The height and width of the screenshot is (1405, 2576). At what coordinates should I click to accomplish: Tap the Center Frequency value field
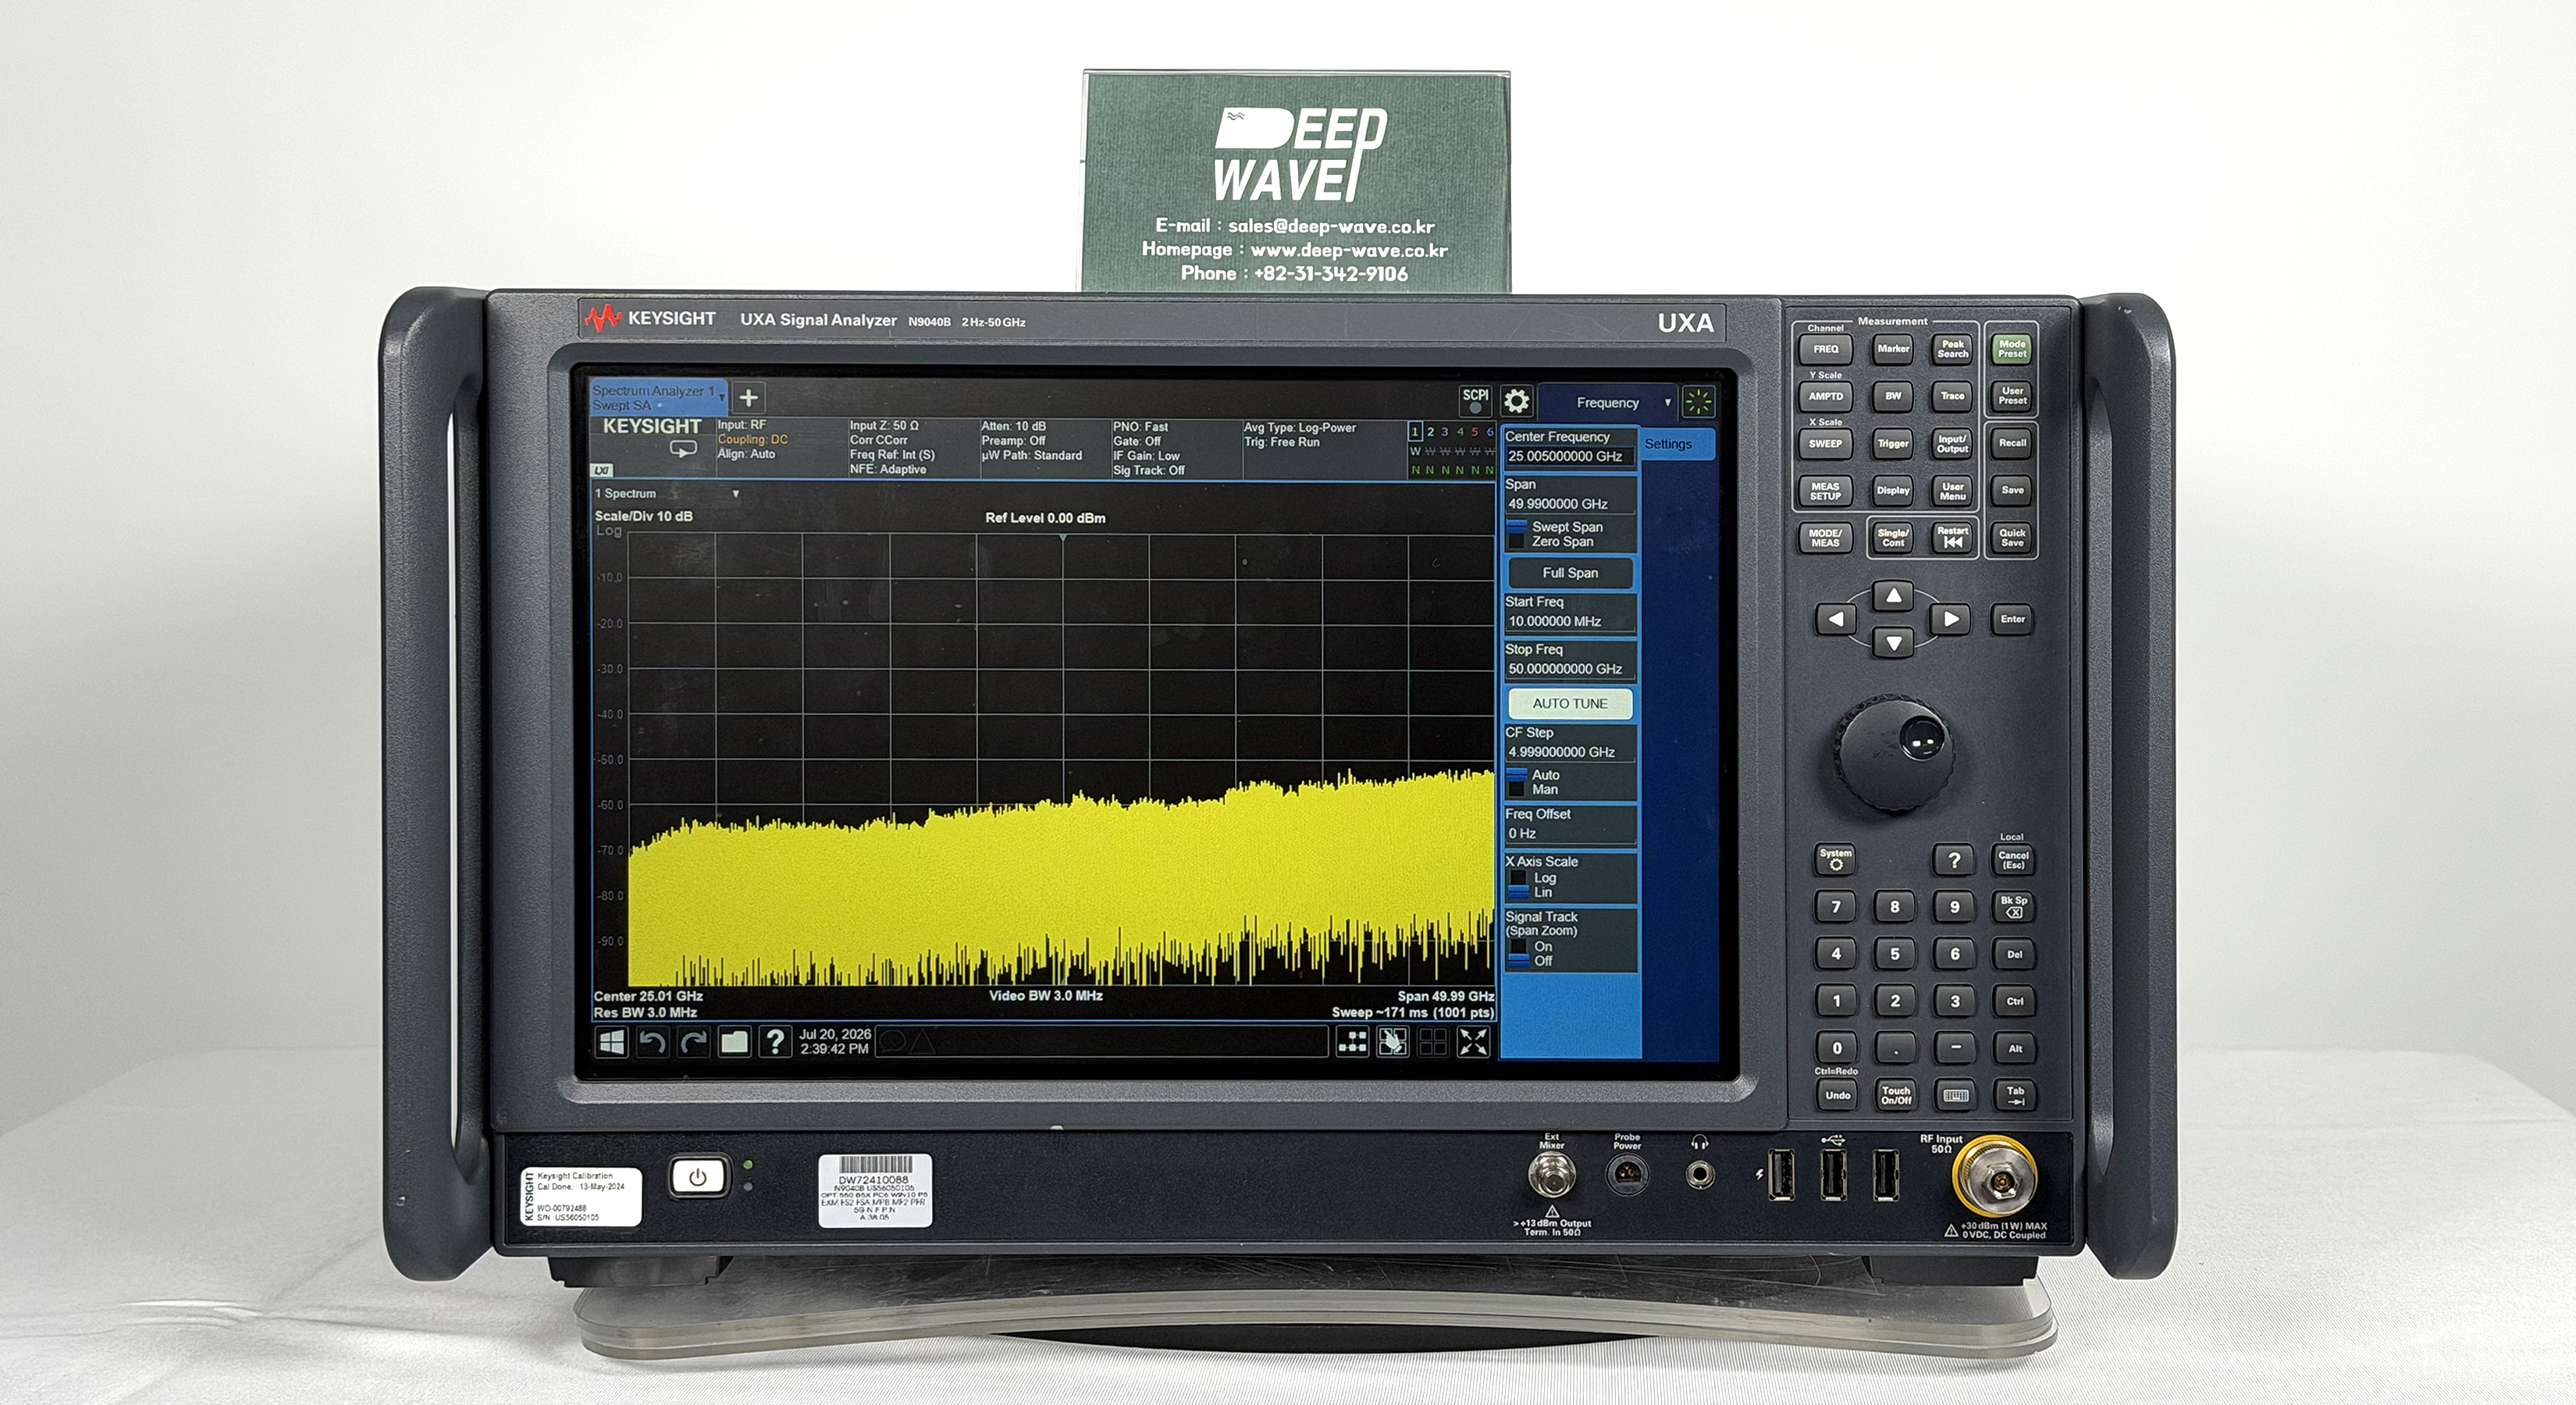[x=1570, y=456]
